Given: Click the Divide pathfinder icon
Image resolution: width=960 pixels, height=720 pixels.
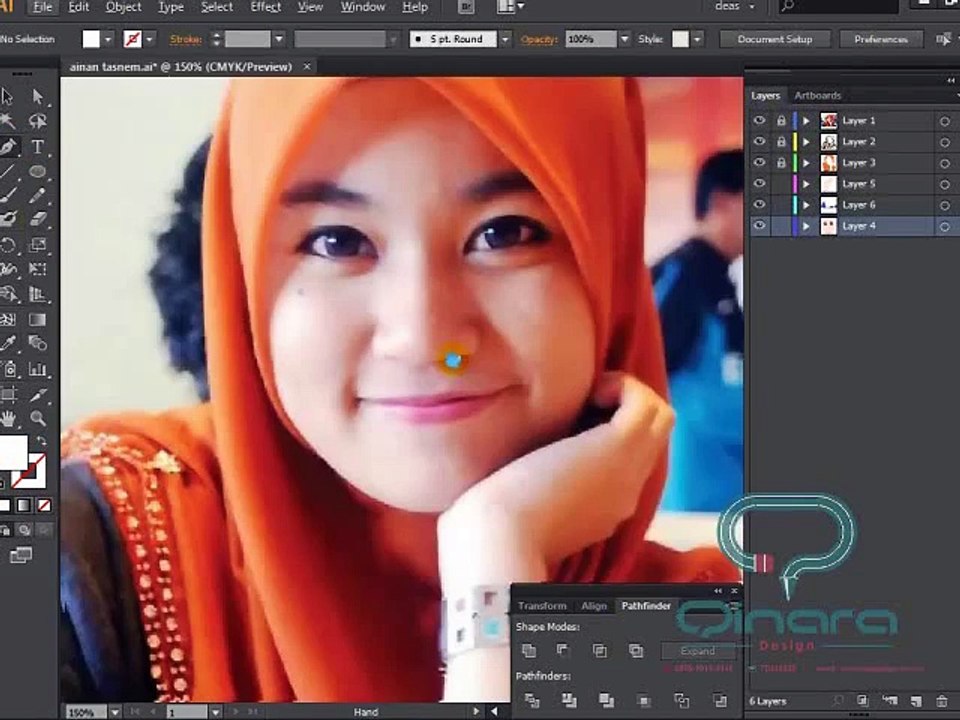Looking at the screenshot, I should (532, 700).
